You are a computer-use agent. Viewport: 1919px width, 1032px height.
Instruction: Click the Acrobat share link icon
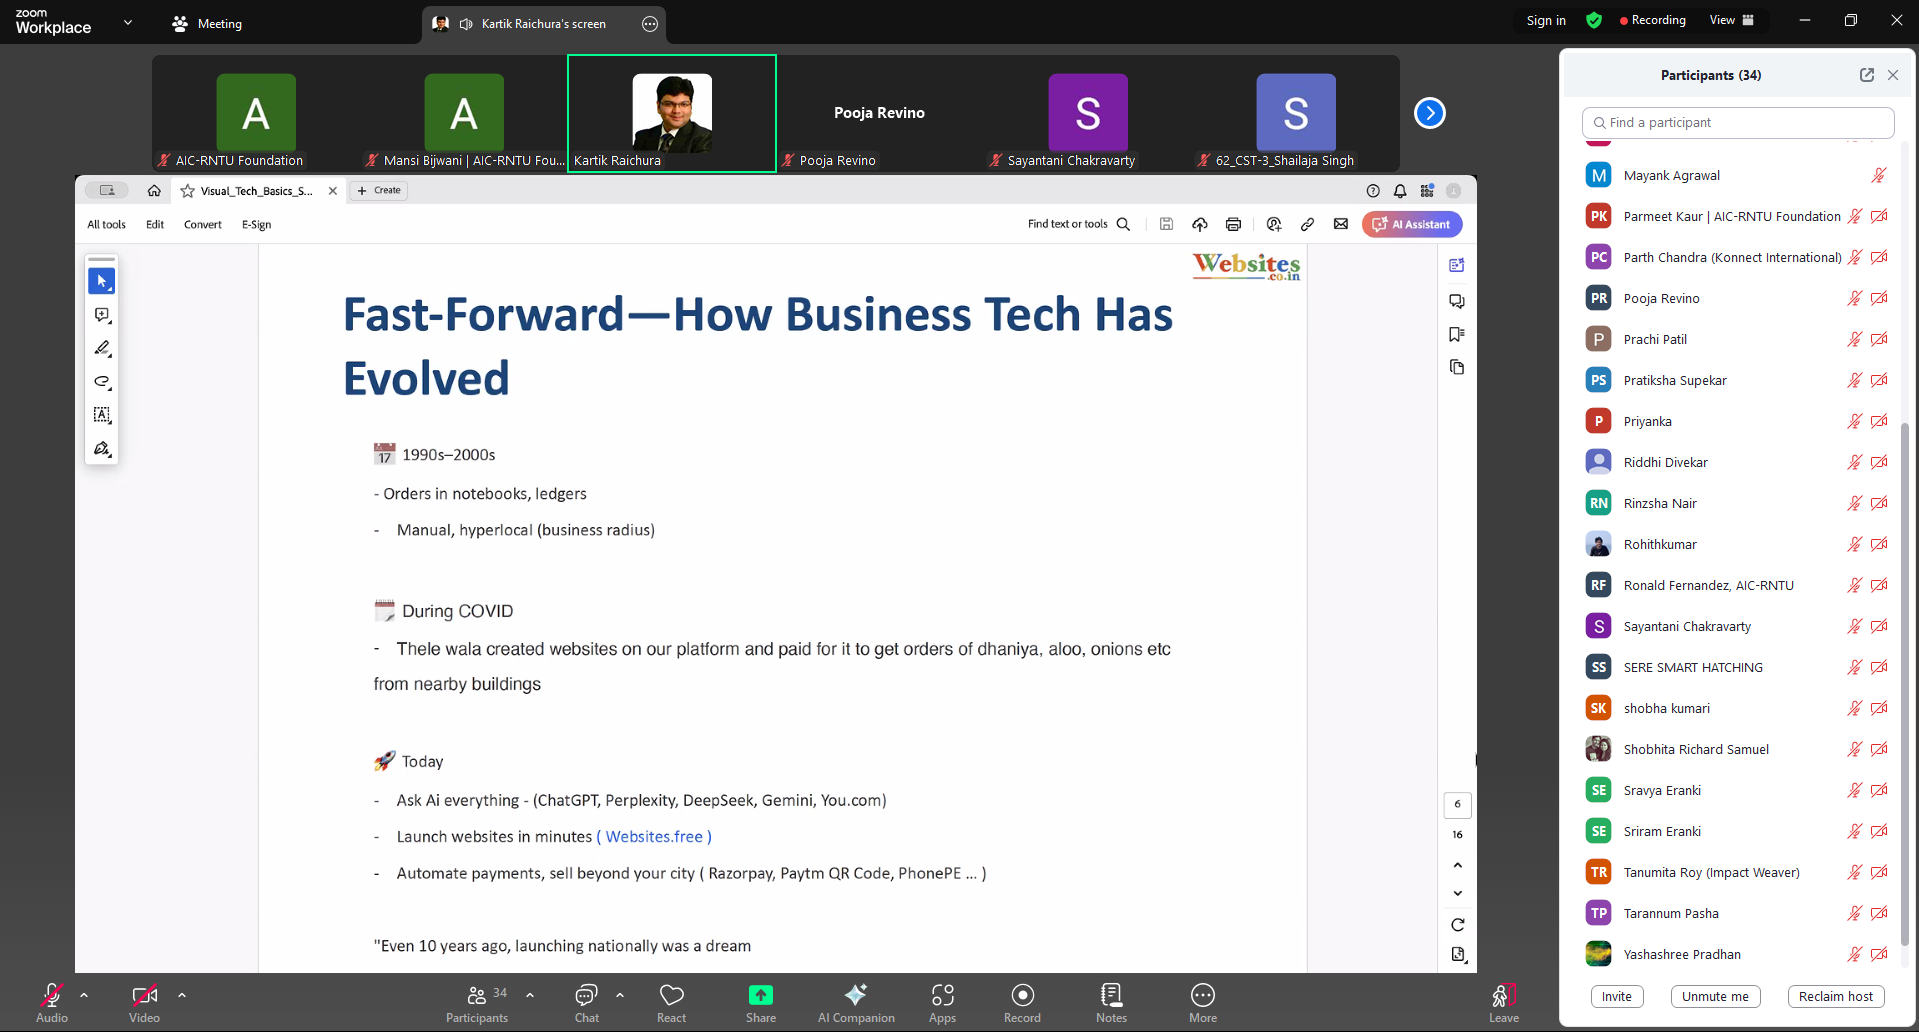pos(1307,224)
